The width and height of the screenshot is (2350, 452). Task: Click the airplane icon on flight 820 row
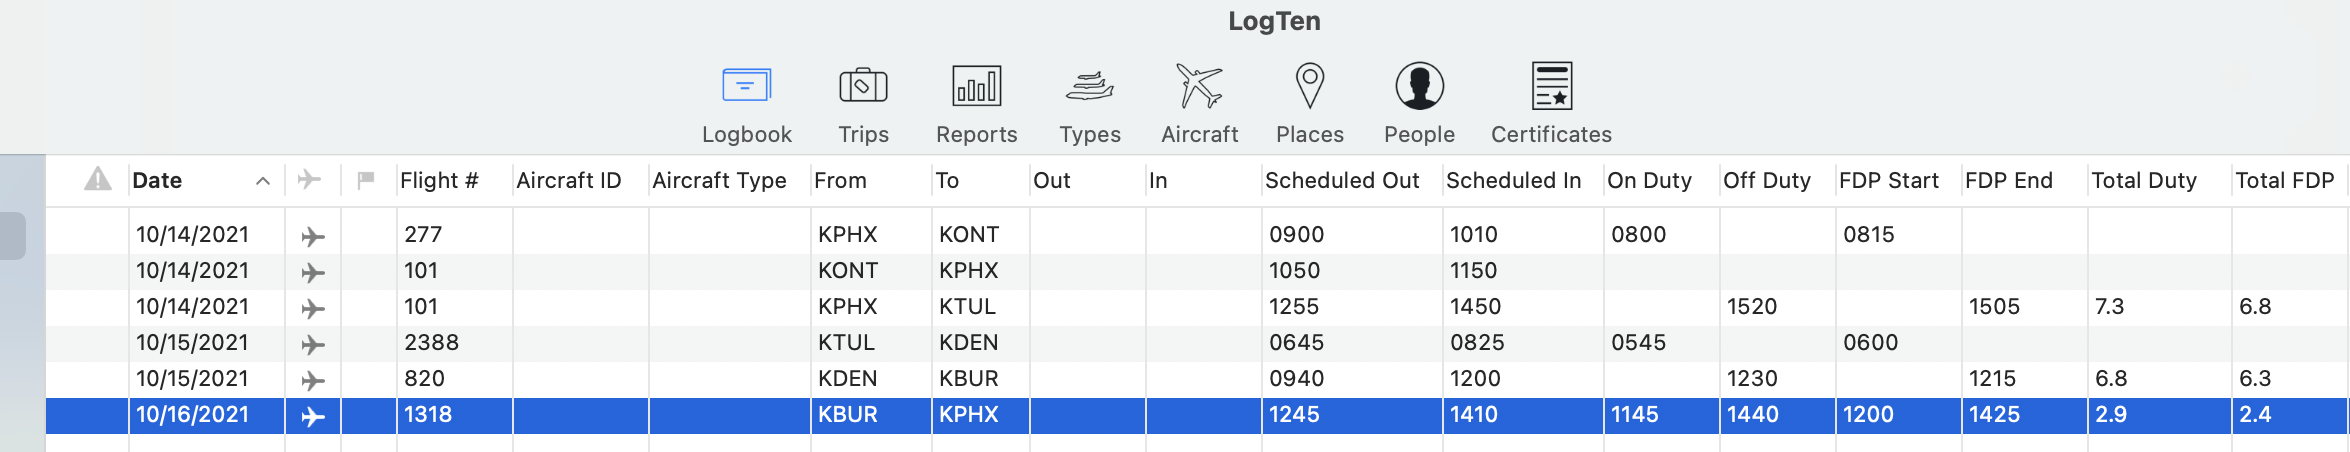pos(312,380)
